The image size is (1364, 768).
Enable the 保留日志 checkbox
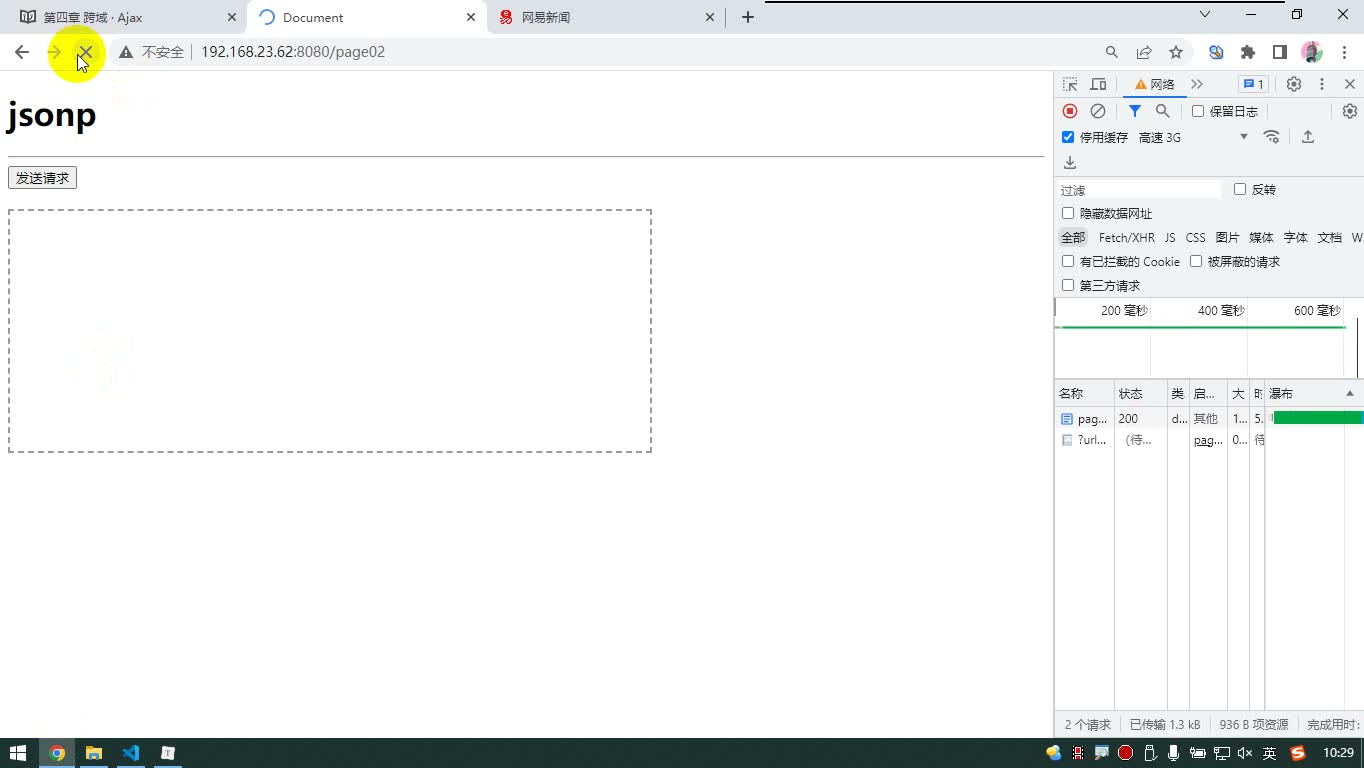click(x=1198, y=111)
